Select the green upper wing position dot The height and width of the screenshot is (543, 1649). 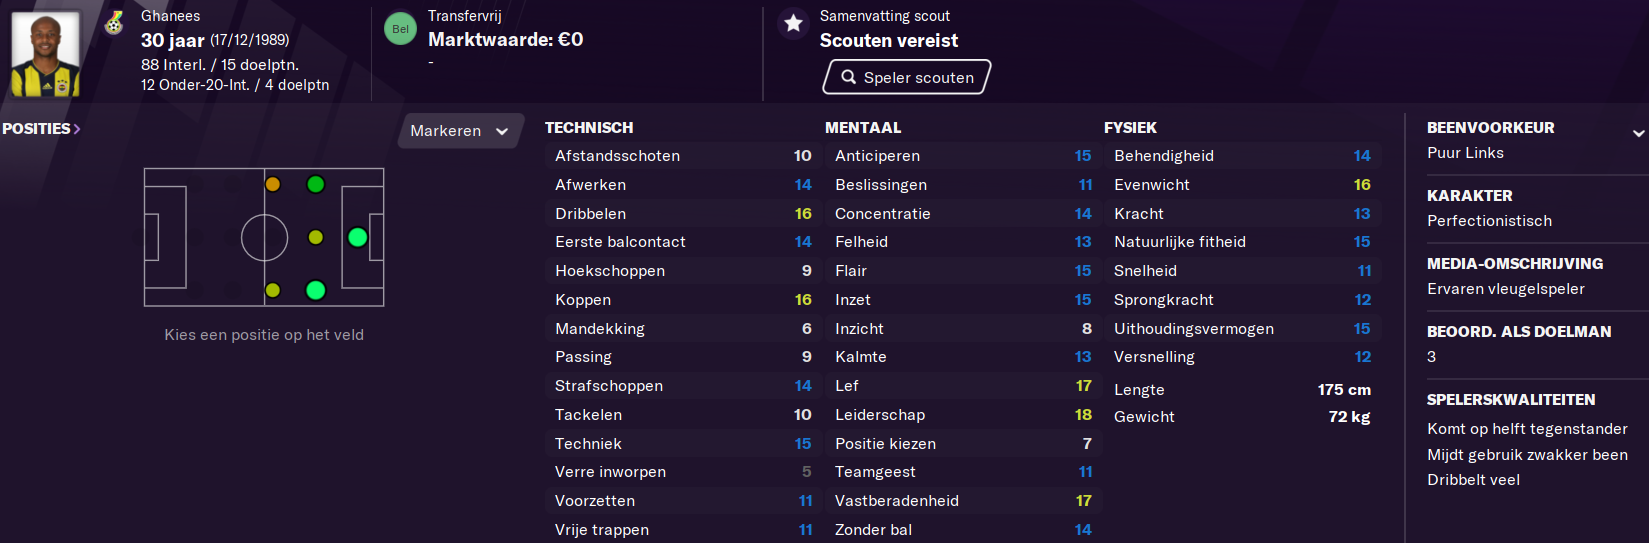(x=315, y=184)
